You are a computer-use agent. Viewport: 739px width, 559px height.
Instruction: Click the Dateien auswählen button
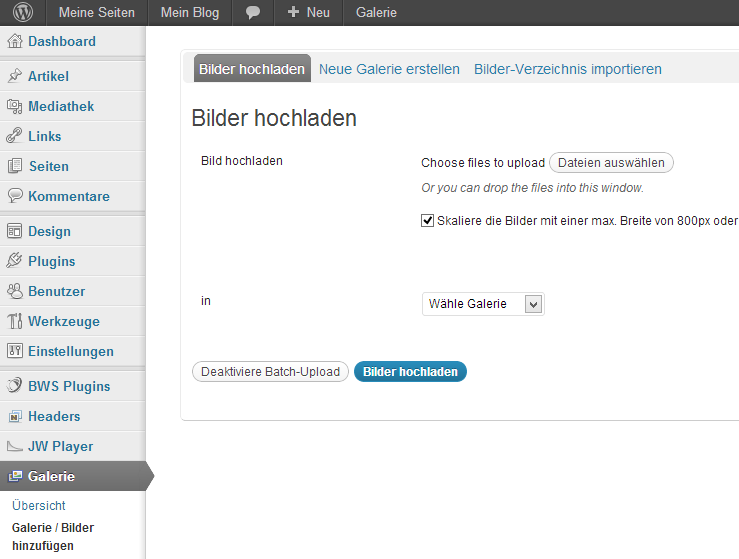point(611,163)
